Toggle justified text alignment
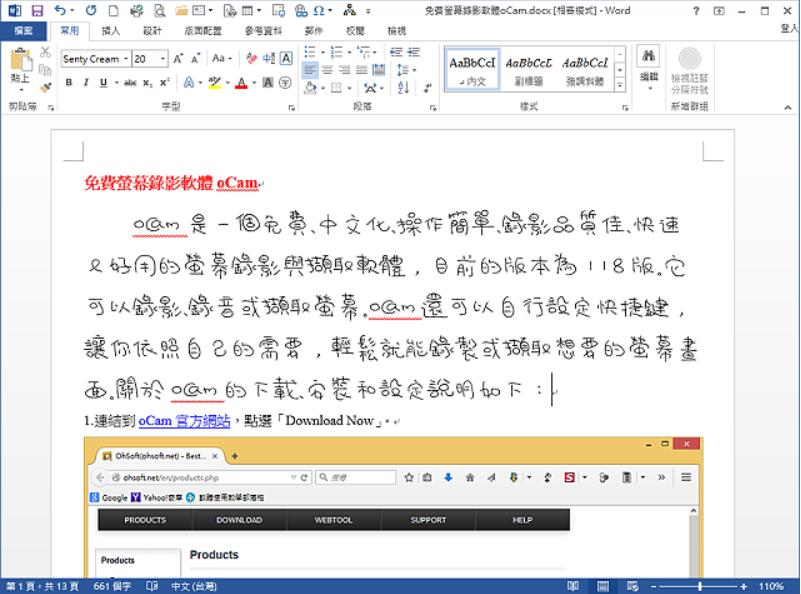 pyautogui.click(x=362, y=70)
